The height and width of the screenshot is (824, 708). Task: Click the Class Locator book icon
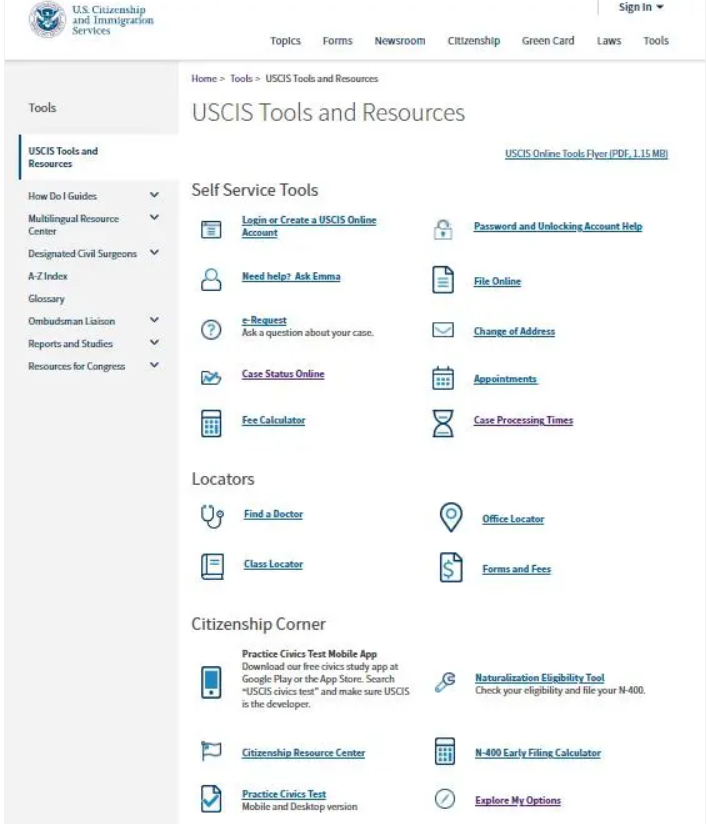pos(212,566)
